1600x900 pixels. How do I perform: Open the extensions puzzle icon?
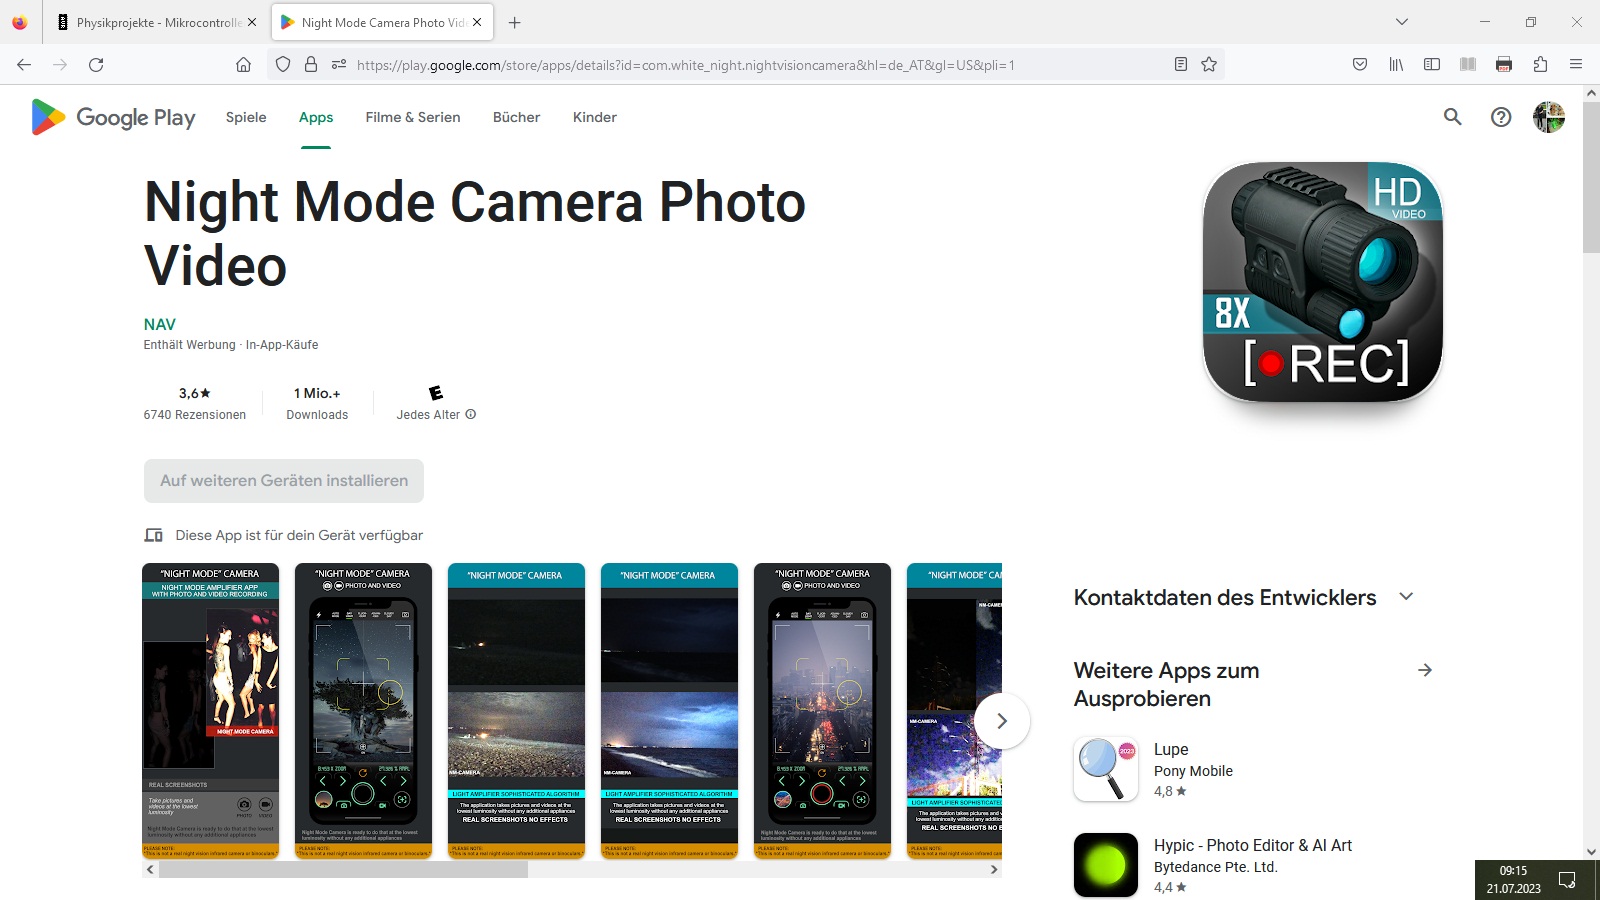pyautogui.click(x=1540, y=65)
